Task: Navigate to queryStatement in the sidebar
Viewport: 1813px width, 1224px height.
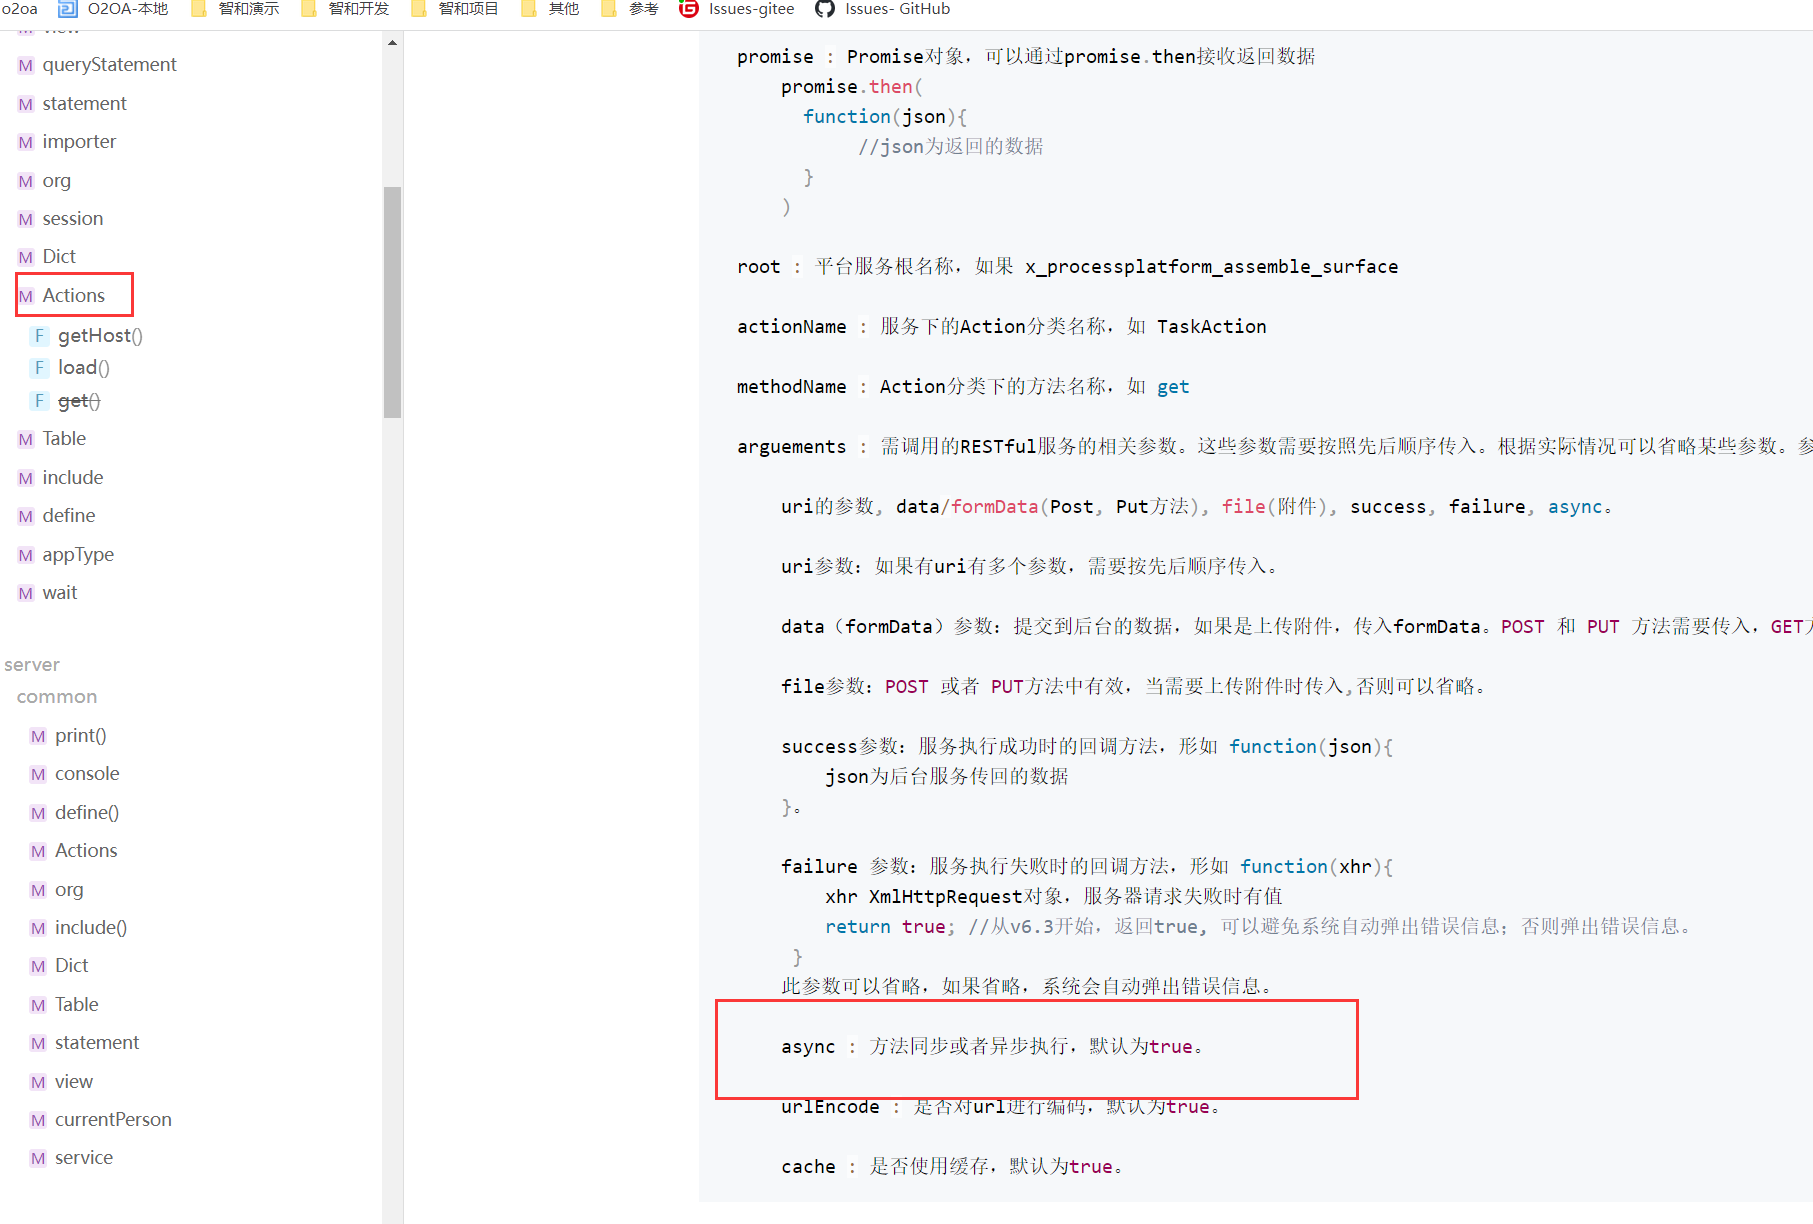Action: click(109, 65)
